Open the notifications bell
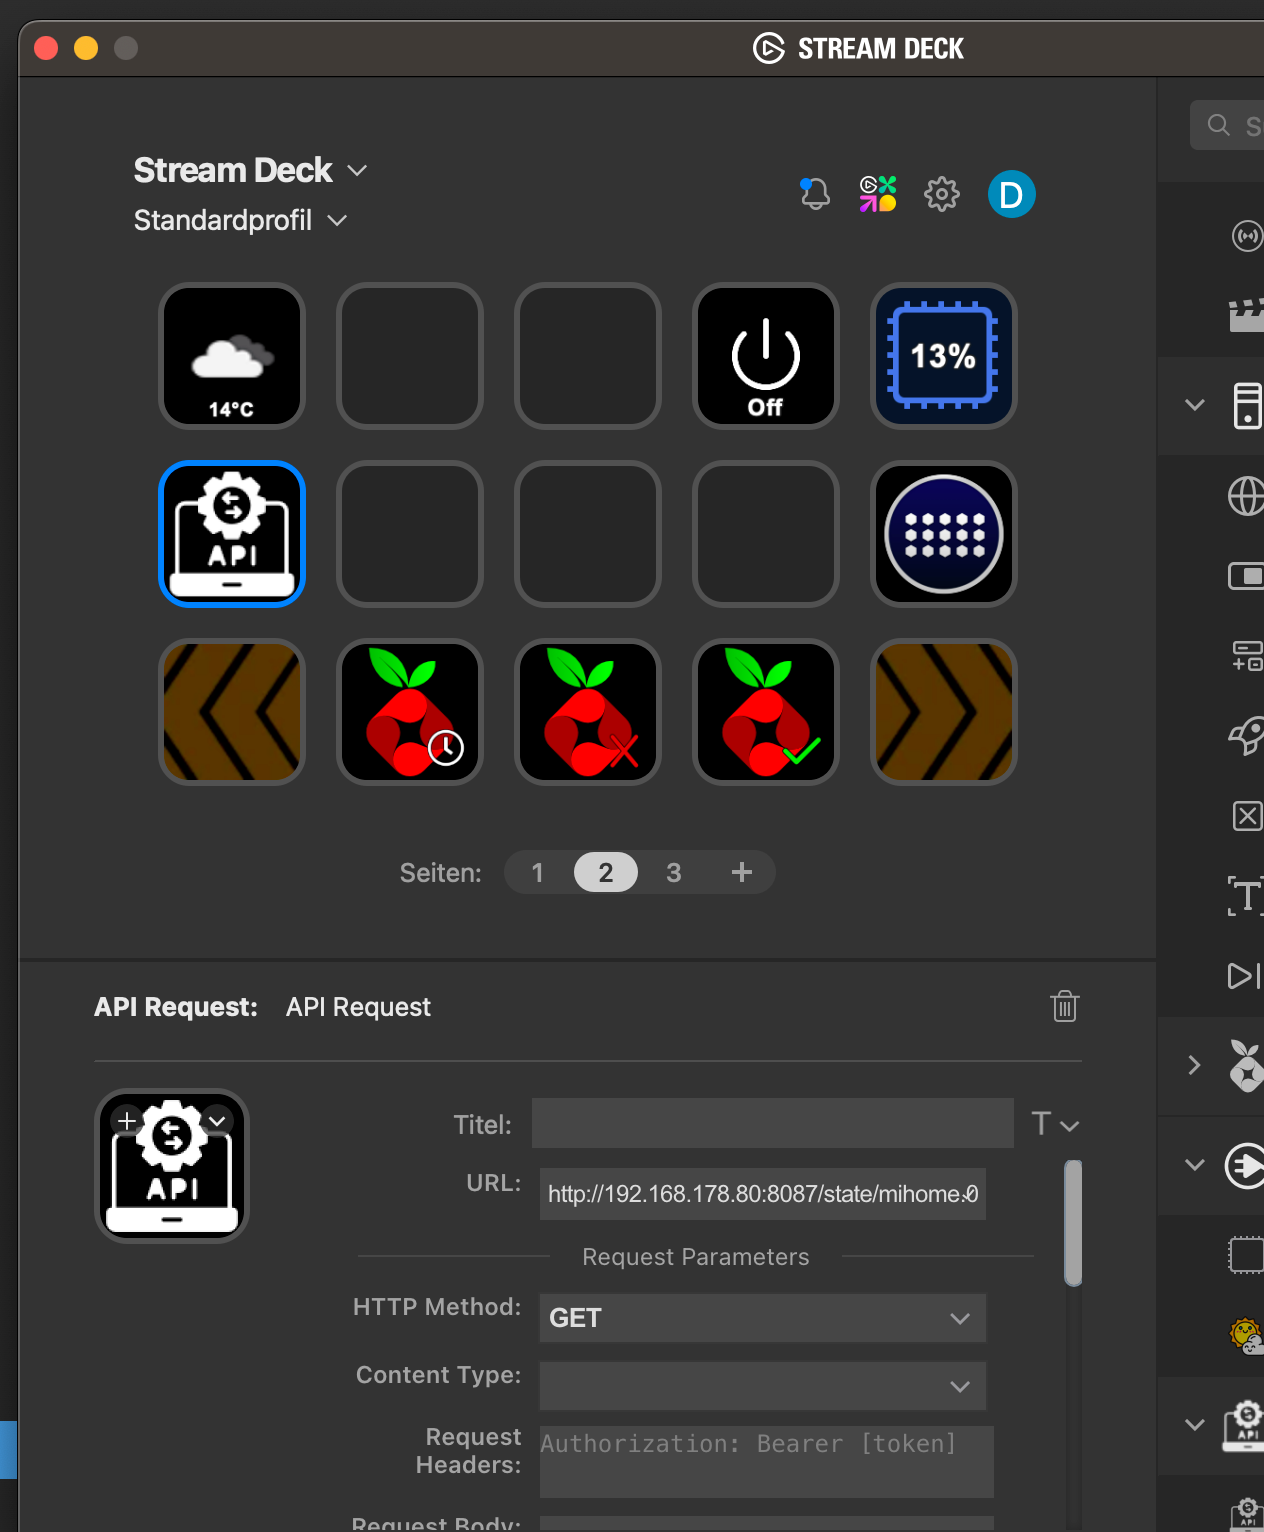1264x1532 pixels. pyautogui.click(x=815, y=194)
